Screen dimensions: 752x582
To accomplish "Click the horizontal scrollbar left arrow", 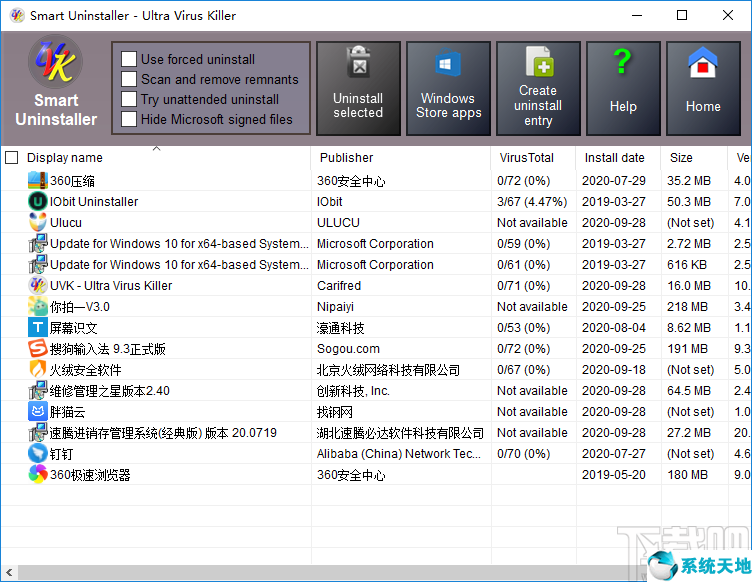I will [9, 572].
